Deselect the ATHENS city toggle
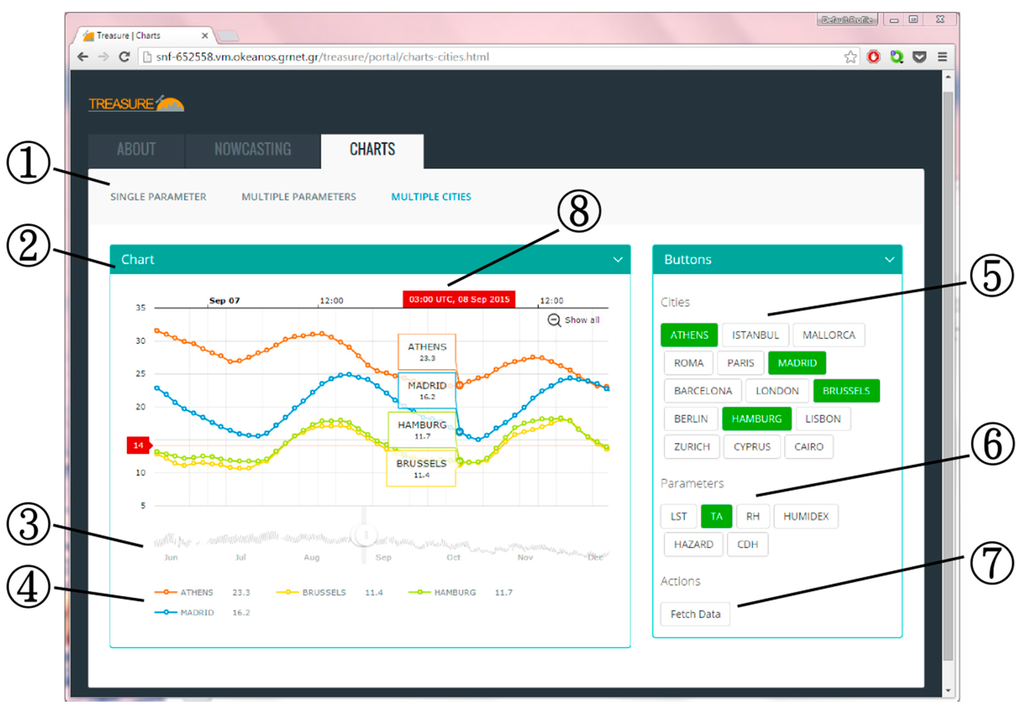The image size is (1024, 710). (x=689, y=335)
